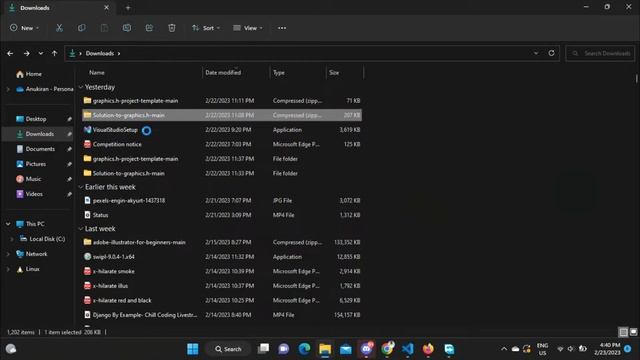
Task: Click the Rename icon in toolbar
Action: (127, 28)
